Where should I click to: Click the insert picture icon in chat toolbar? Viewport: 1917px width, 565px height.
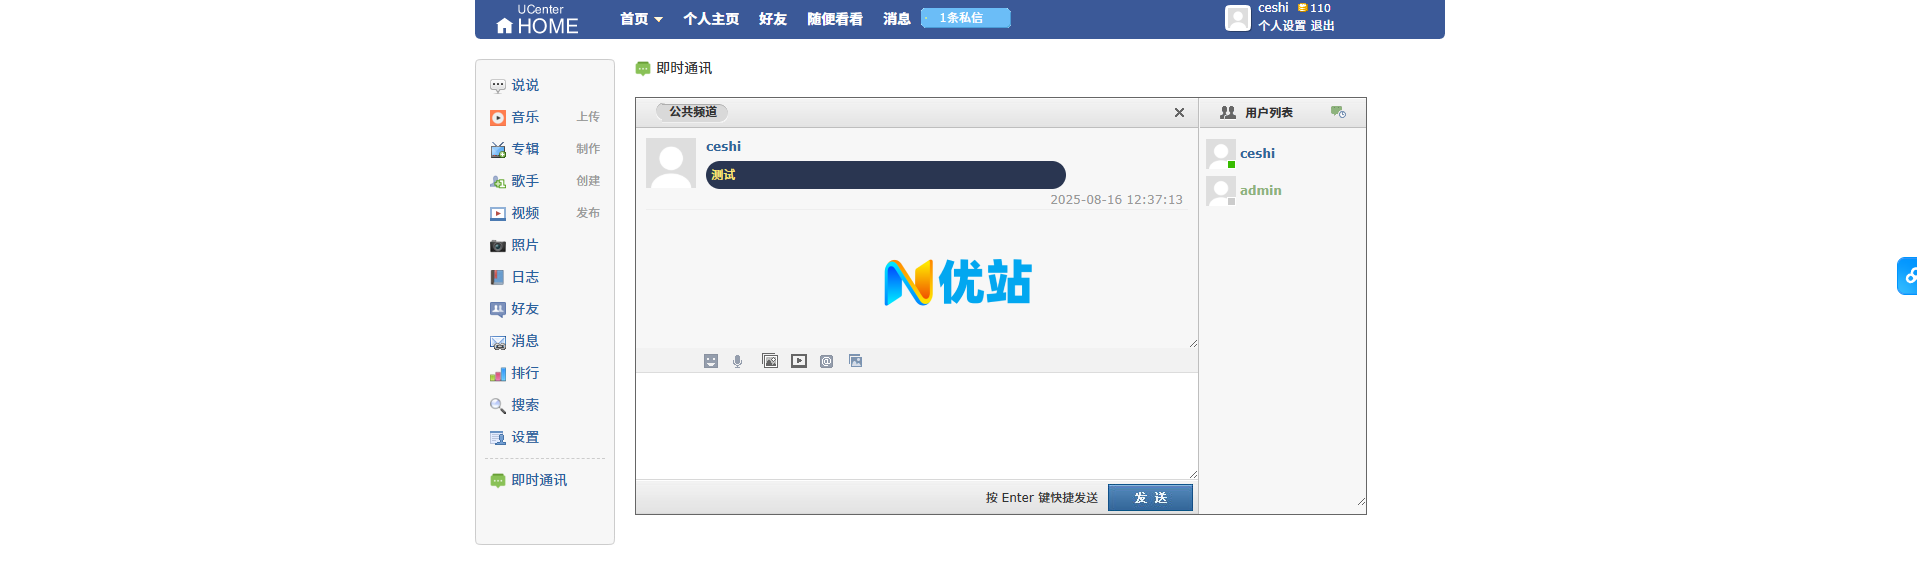tap(769, 361)
